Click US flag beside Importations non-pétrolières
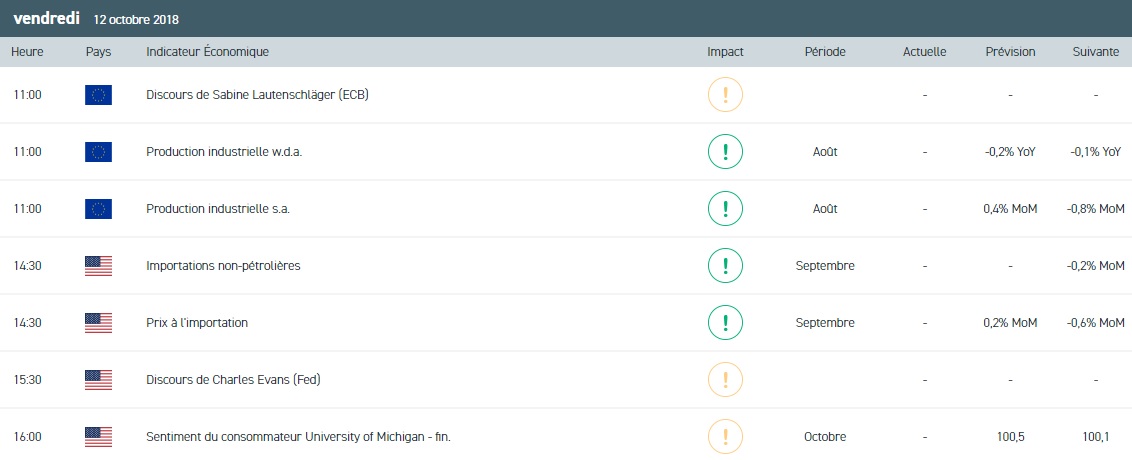This screenshot has height=460, width=1132. (x=98, y=266)
